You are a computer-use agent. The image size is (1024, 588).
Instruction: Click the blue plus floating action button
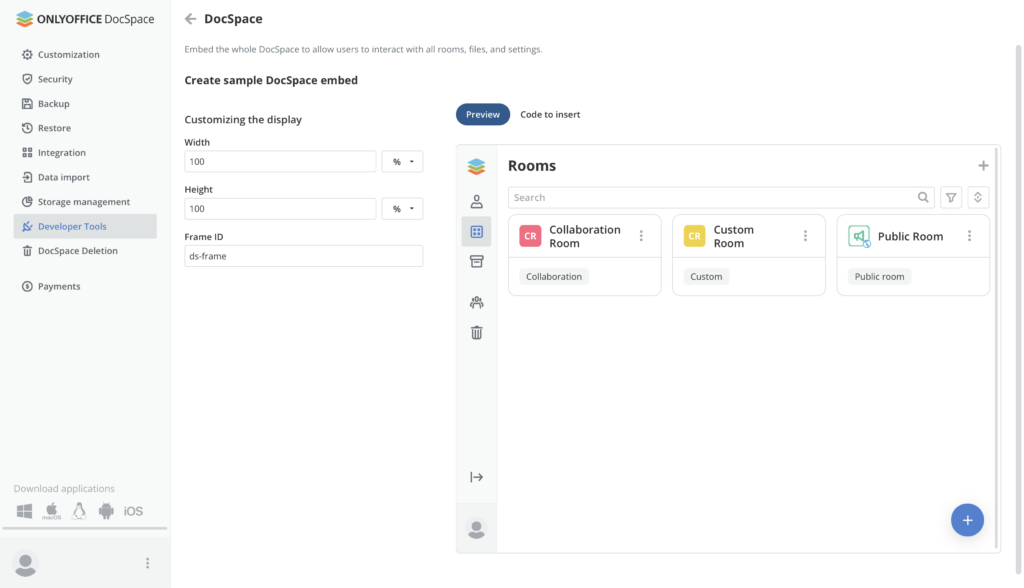pos(967,520)
